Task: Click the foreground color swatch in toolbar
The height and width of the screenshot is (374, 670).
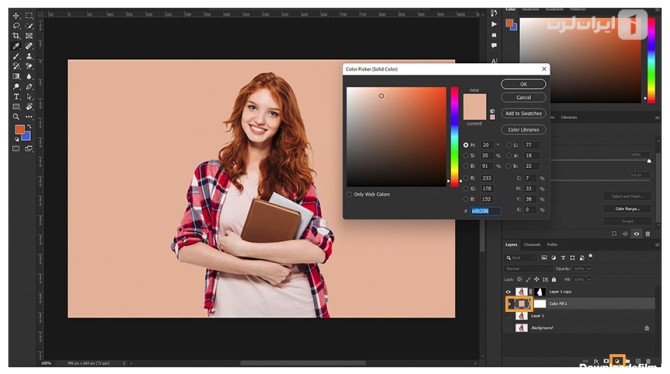Action: [20, 130]
